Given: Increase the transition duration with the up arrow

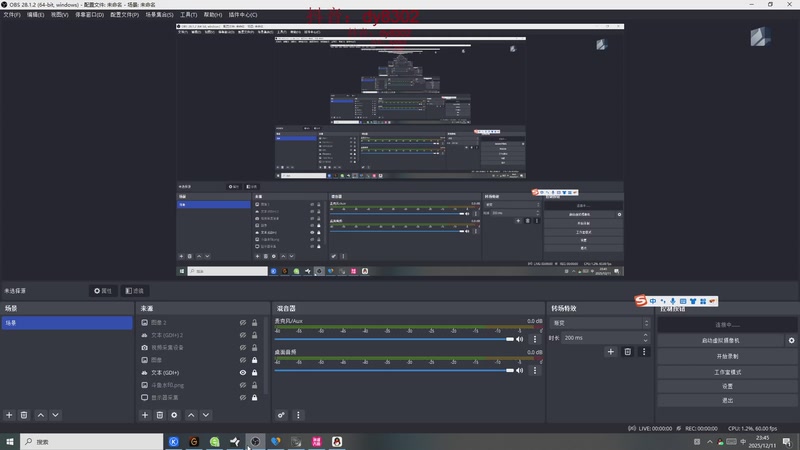Looking at the screenshot, I should pyautogui.click(x=646, y=335).
